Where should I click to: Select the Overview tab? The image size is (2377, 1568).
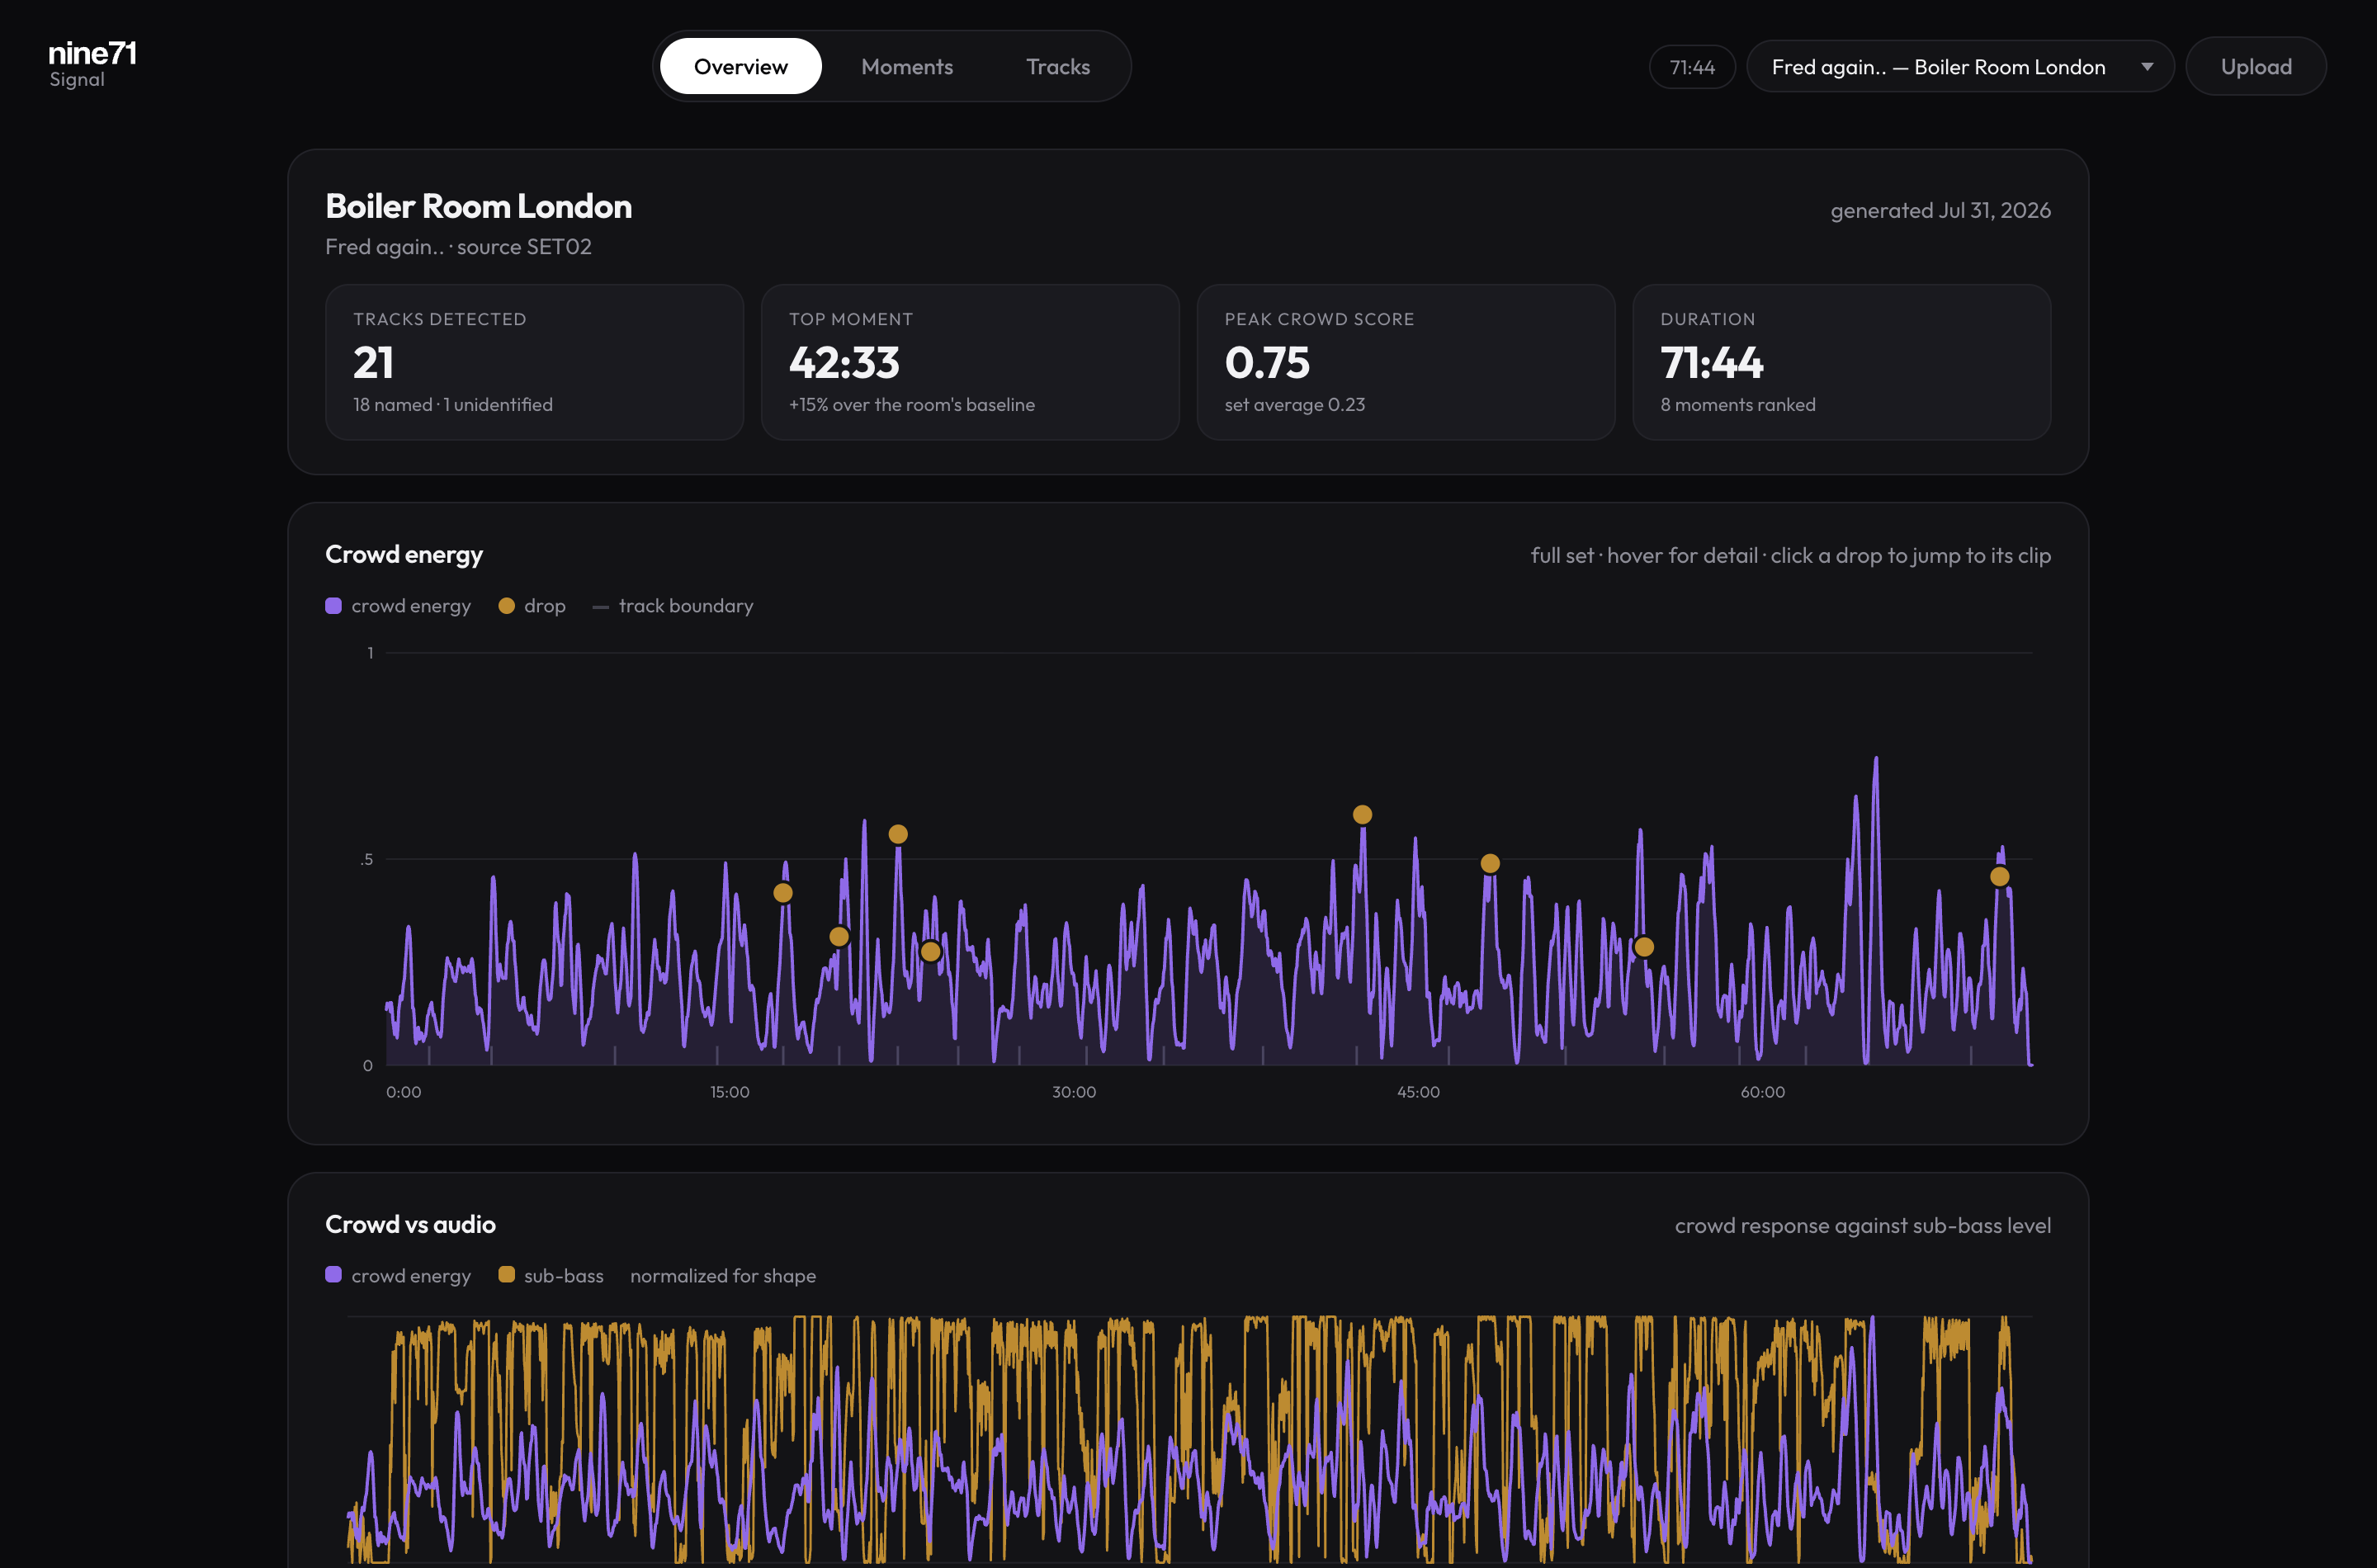click(740, 66)
